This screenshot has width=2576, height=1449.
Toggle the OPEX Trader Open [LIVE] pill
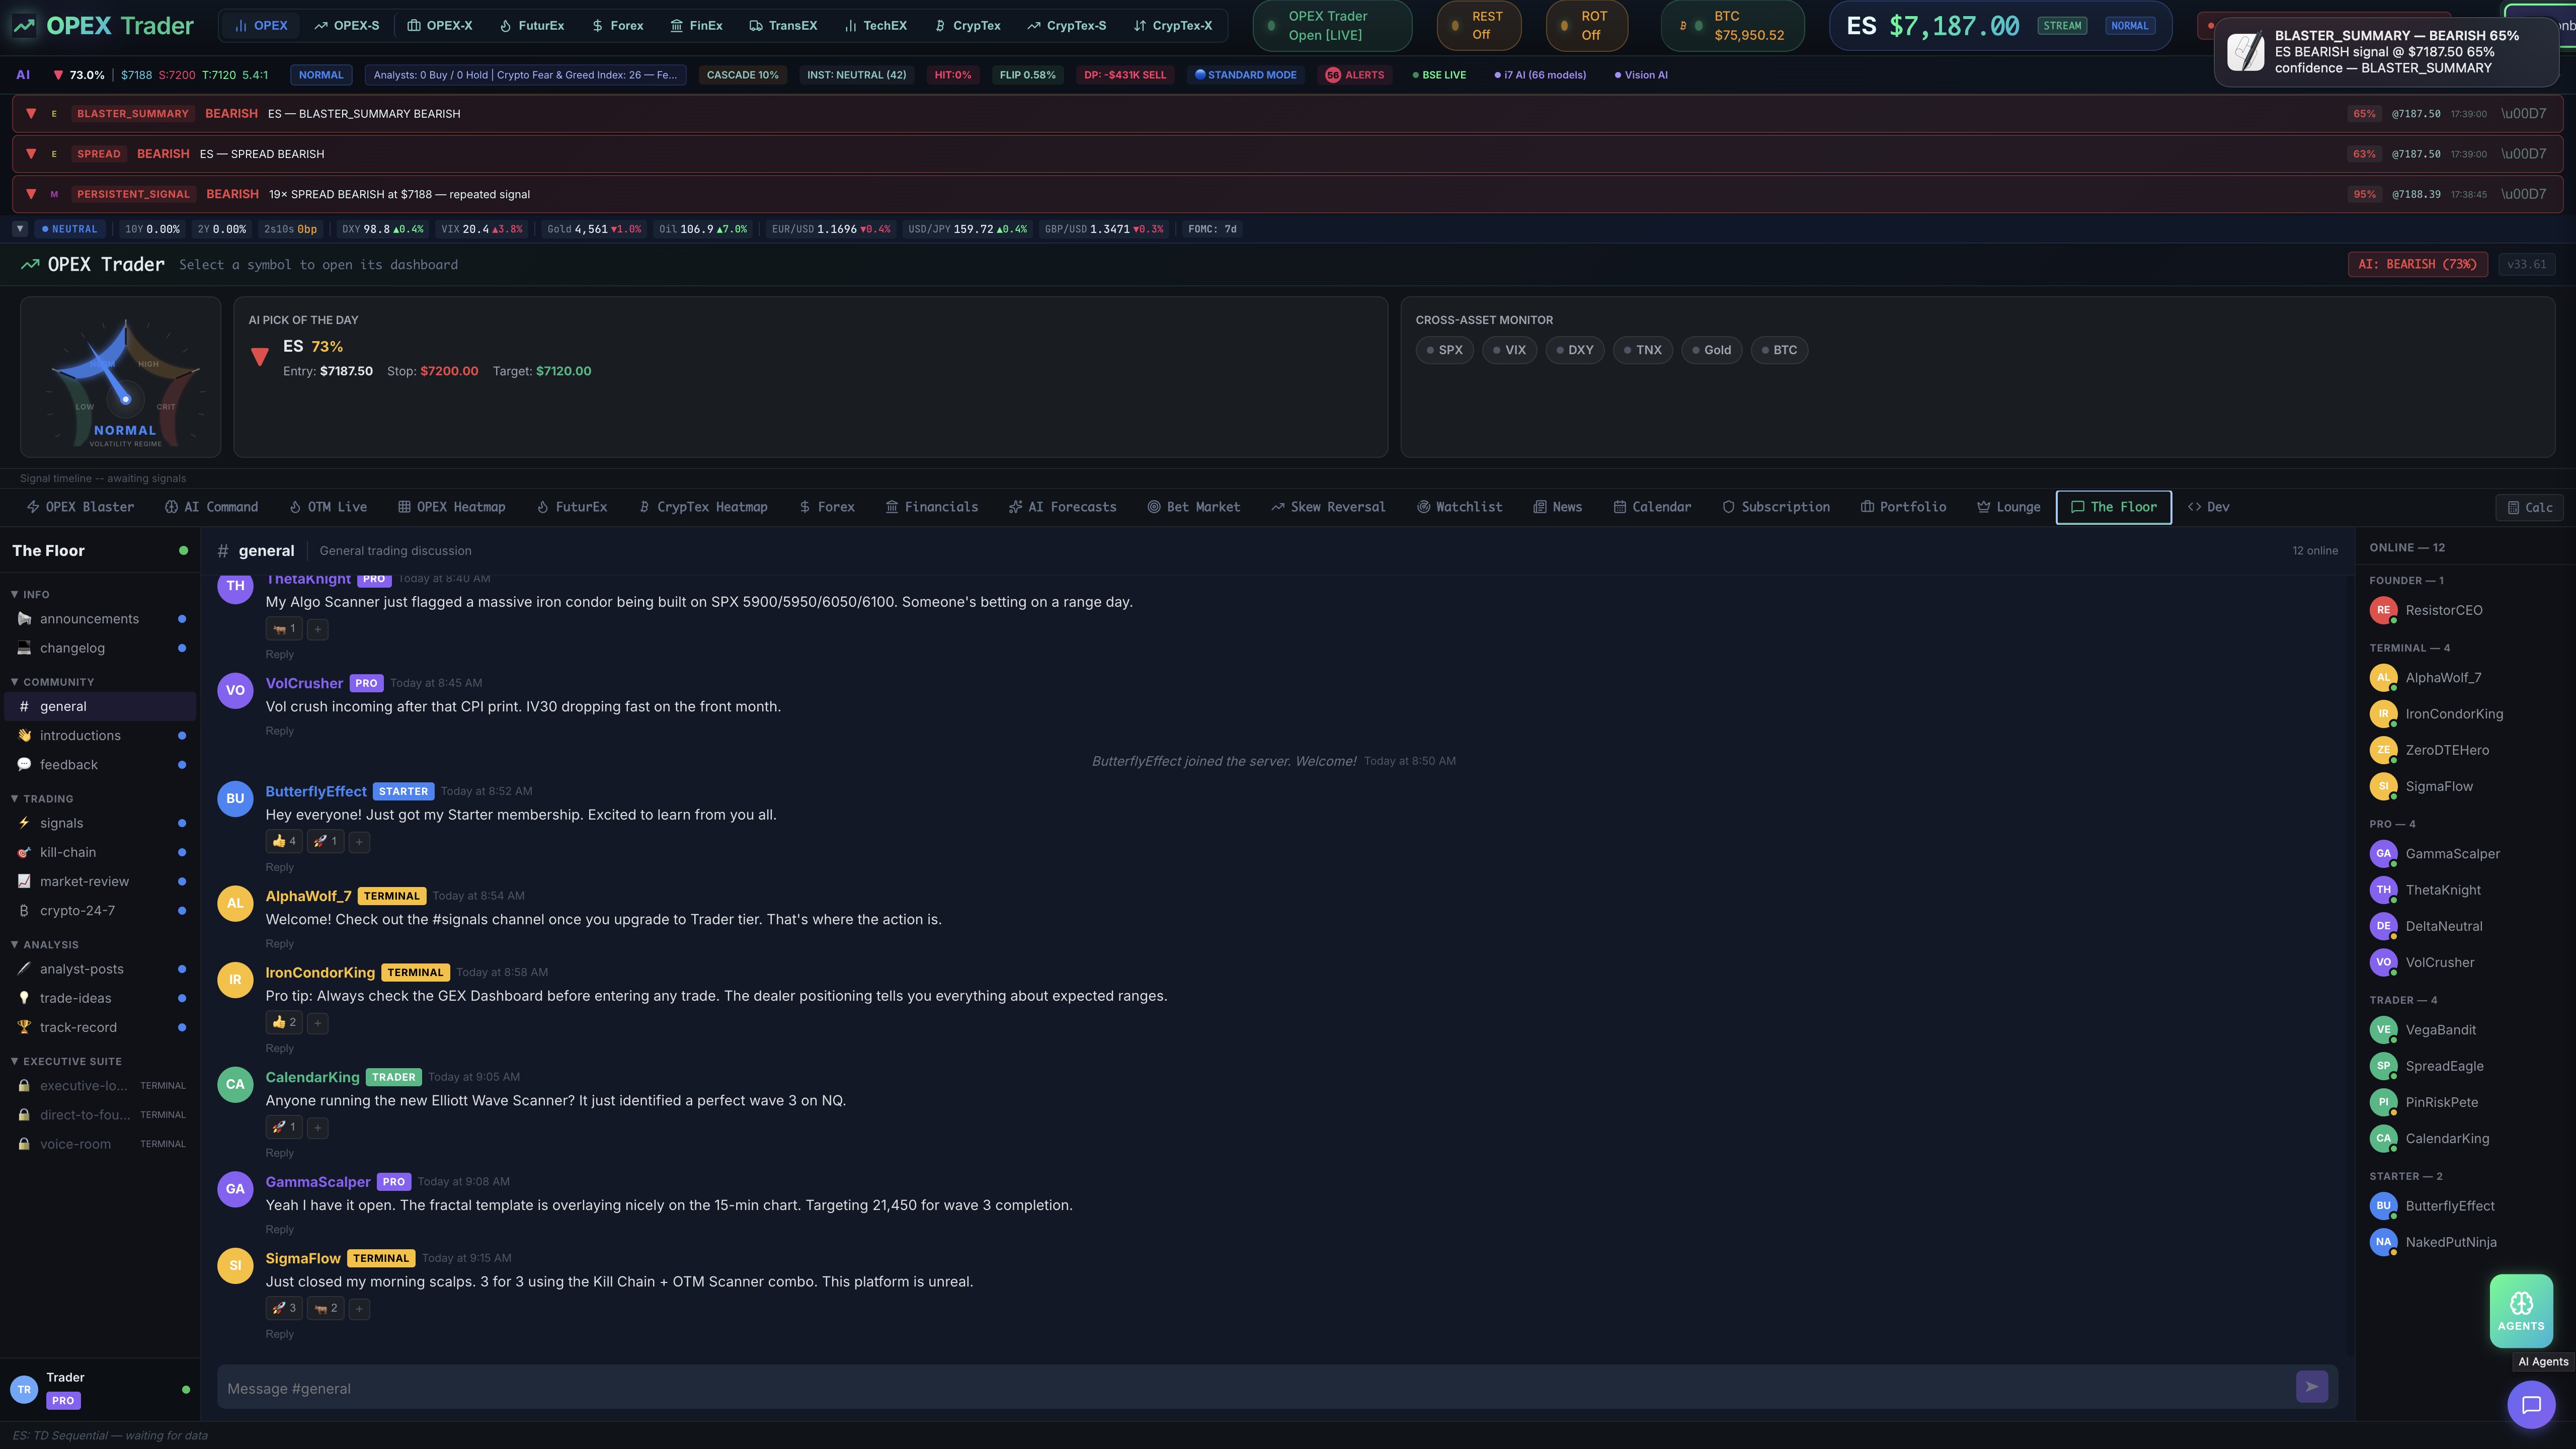coord(1332,26)
